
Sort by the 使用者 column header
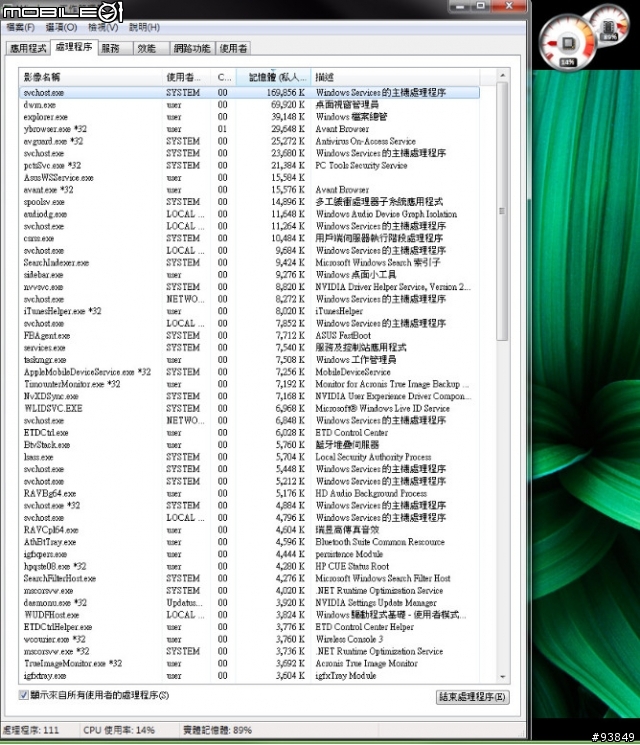point(186,77)
